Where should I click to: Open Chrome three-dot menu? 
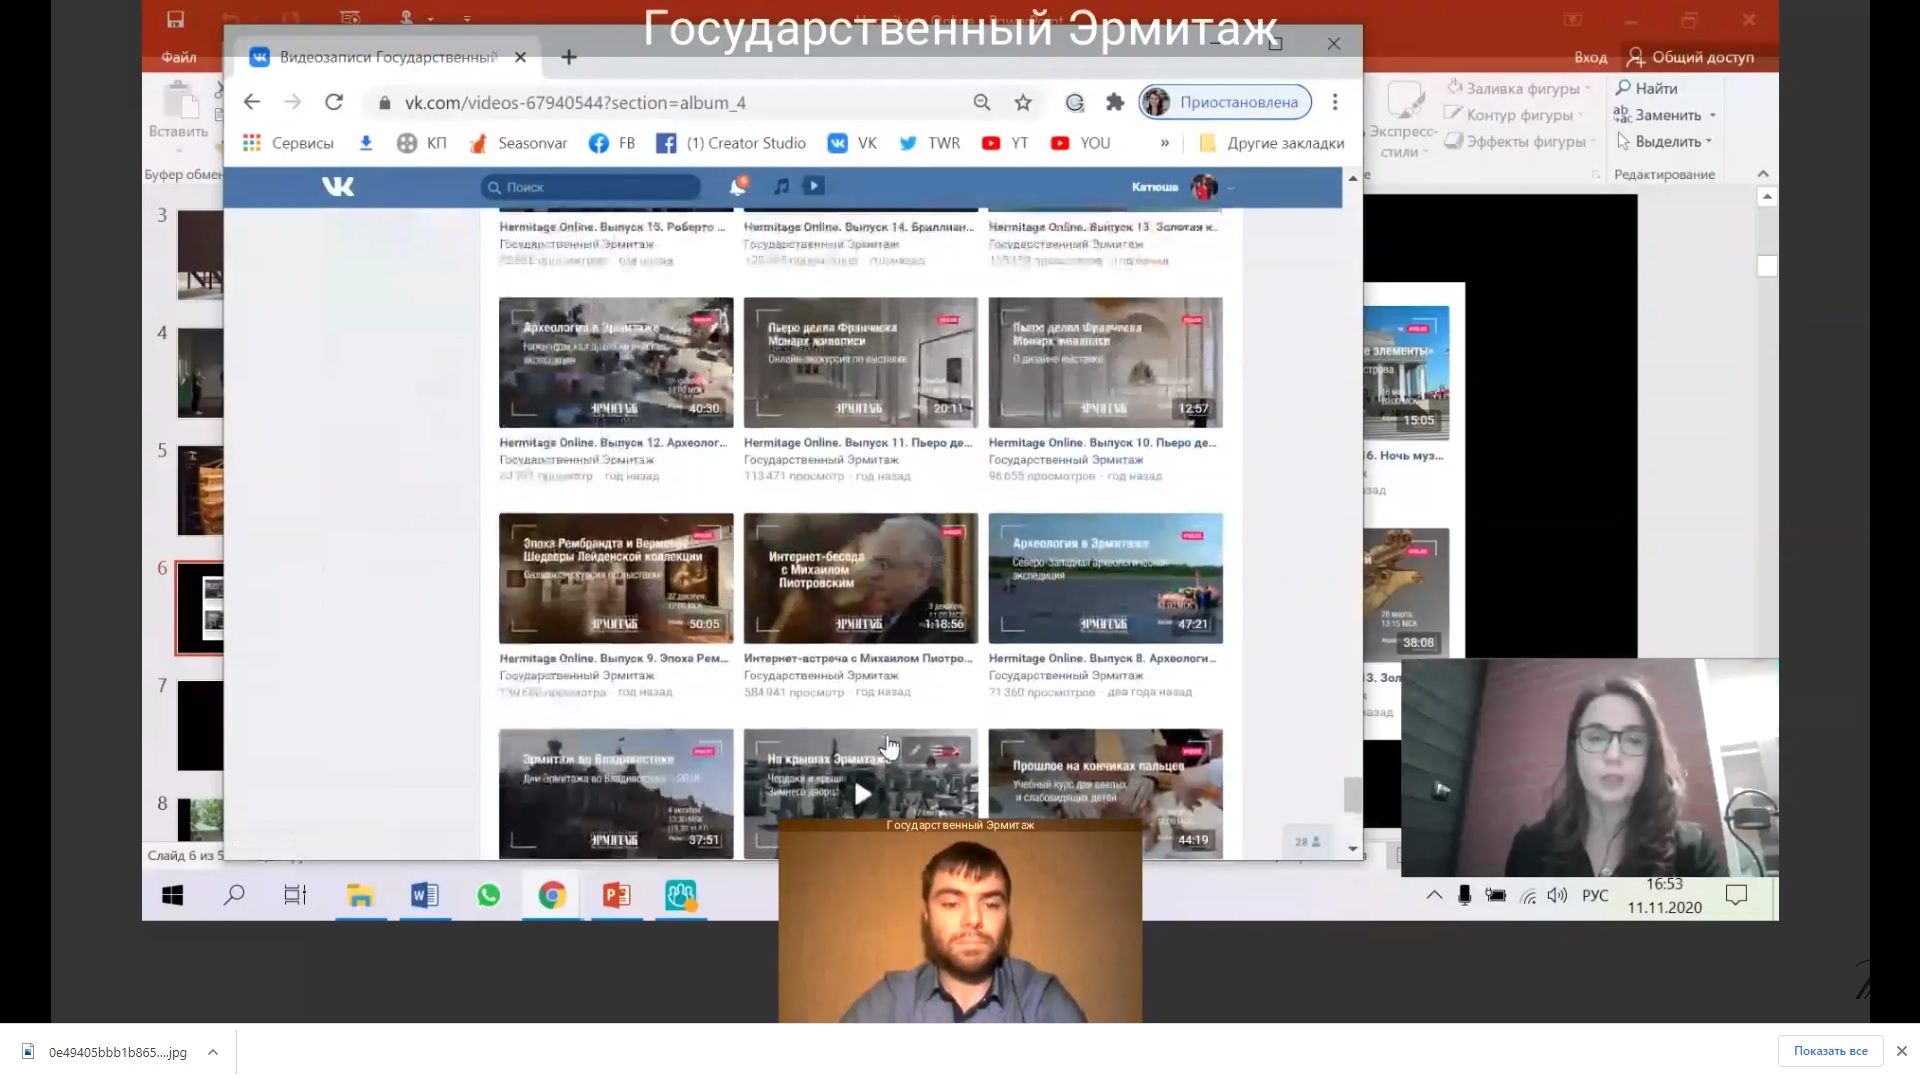click(1335, 102)
